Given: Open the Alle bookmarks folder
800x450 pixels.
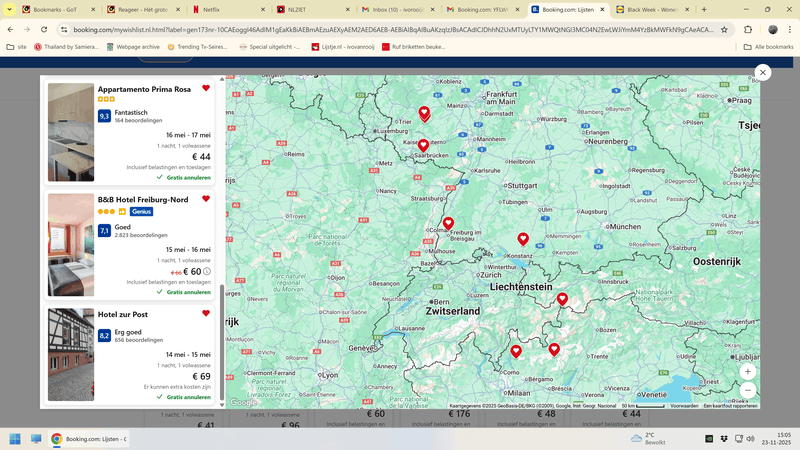Looking at the screenshot, I should point(768,47).
